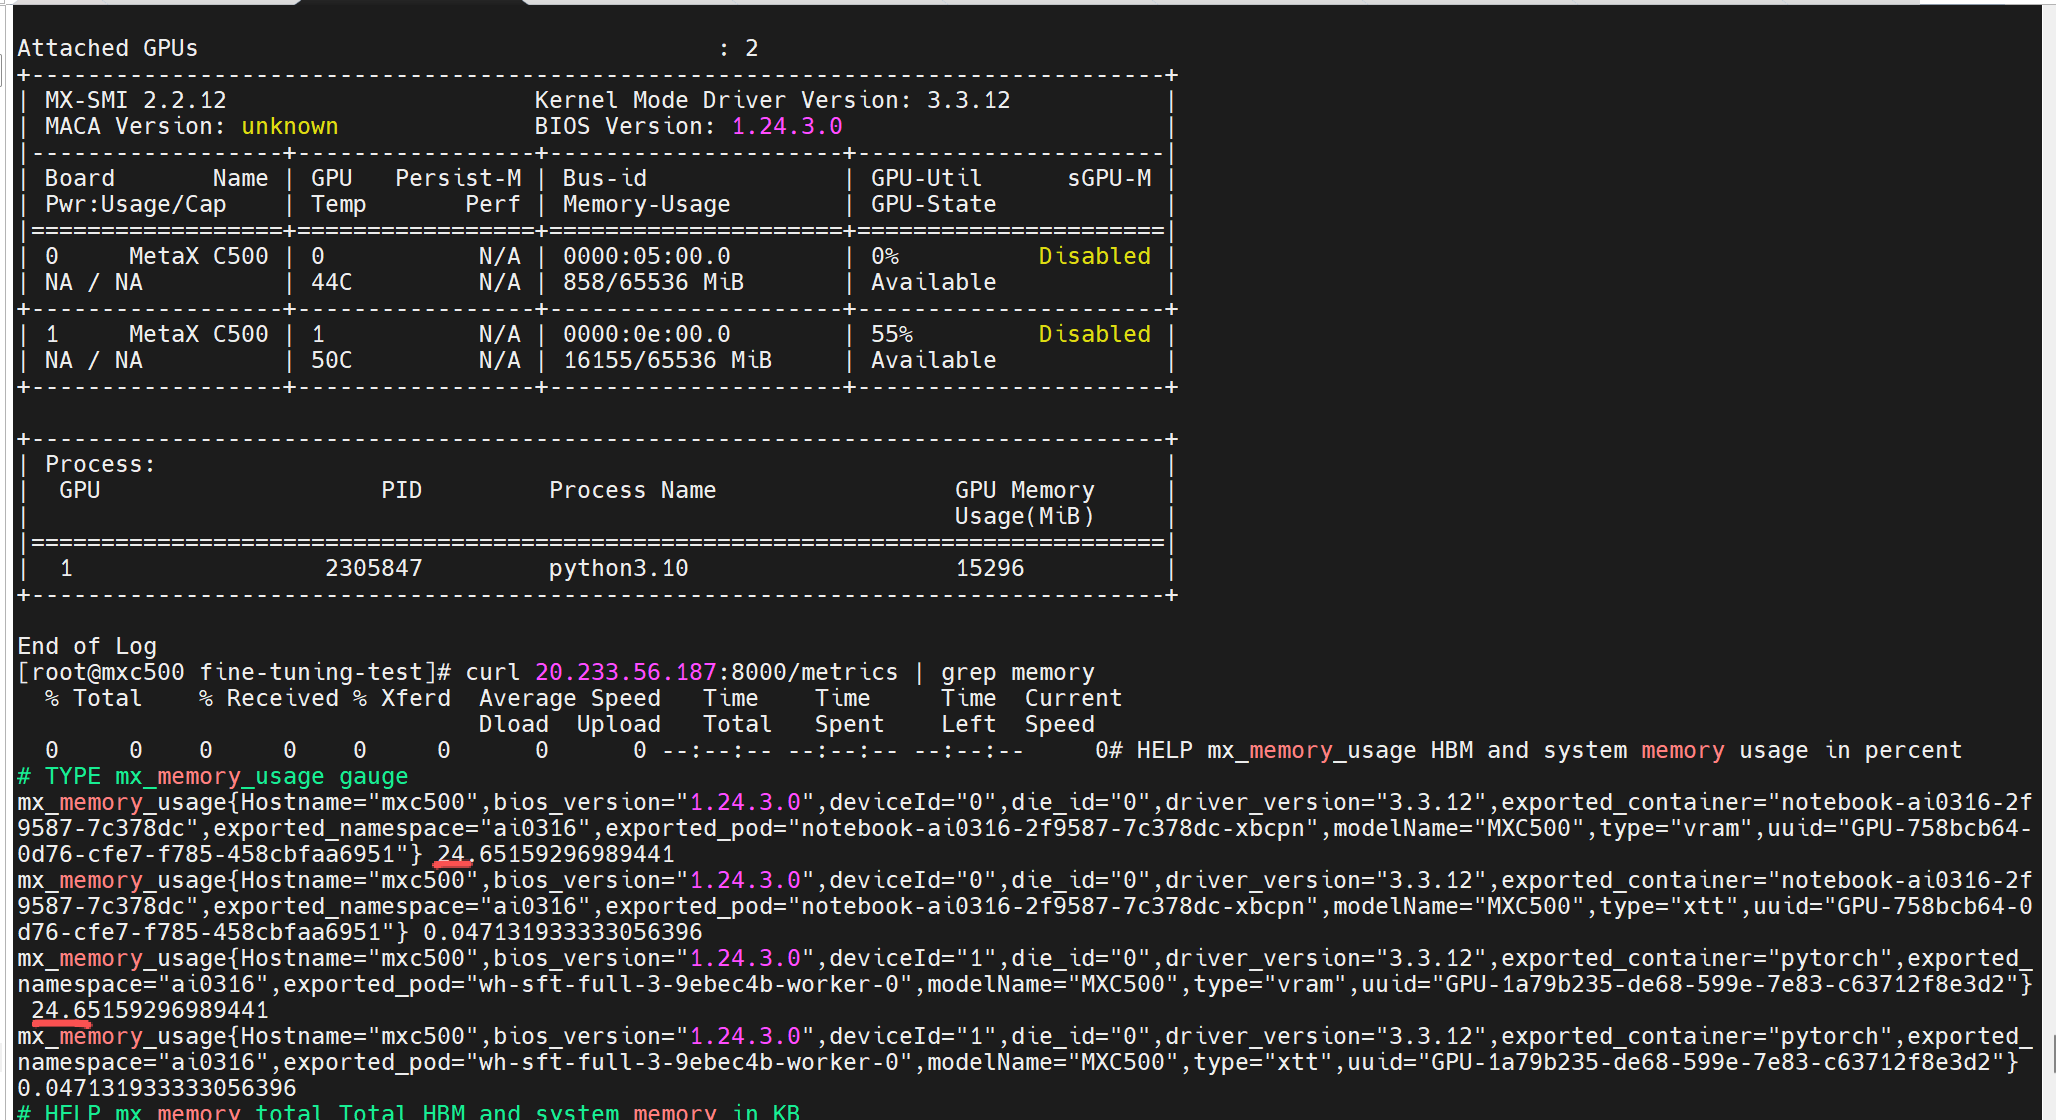The width and height of the screenshot is (2056, 1120).
Task: Click 'Disabled' sGPU-M status for GPU 1
Action: tap(1094, 334)
